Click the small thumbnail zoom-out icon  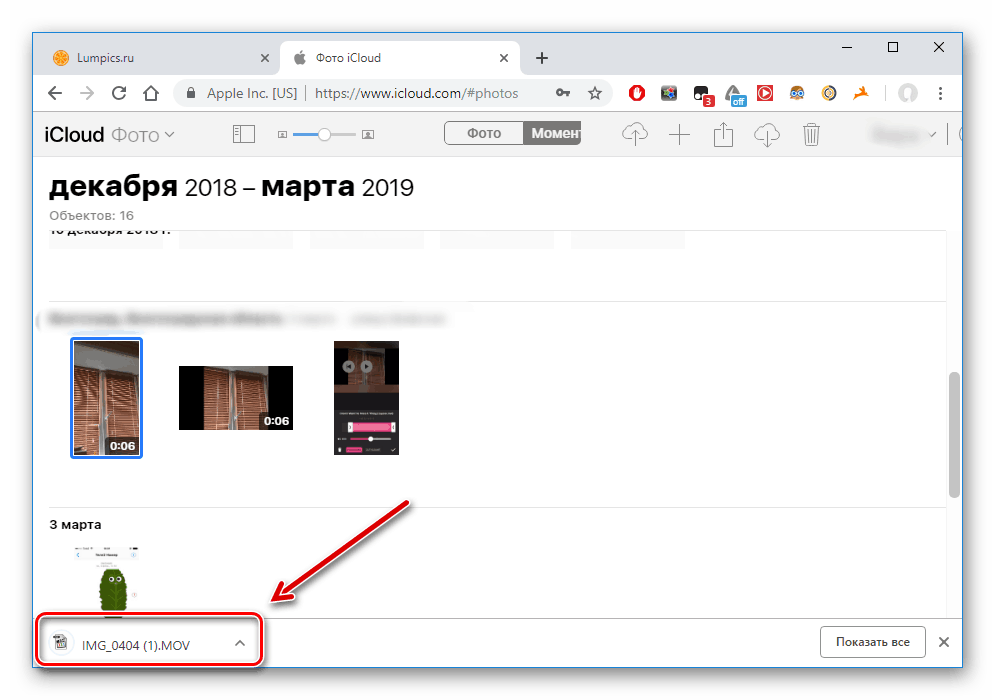pyautogui.click(x=282, y=135)
